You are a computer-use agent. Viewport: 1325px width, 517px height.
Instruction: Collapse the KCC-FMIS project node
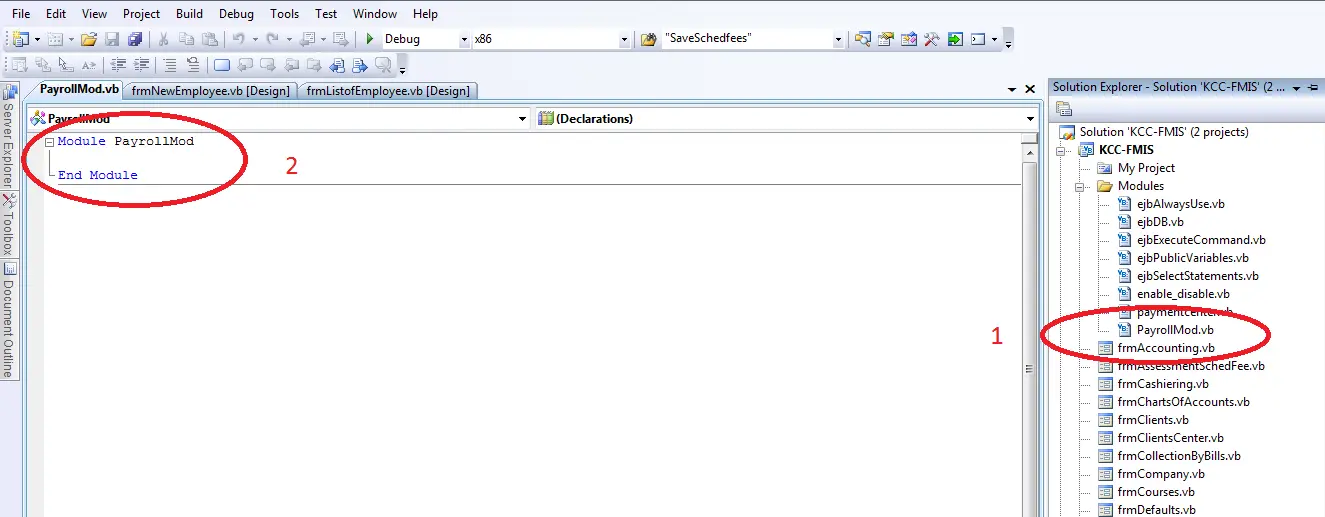point(1062,150)
